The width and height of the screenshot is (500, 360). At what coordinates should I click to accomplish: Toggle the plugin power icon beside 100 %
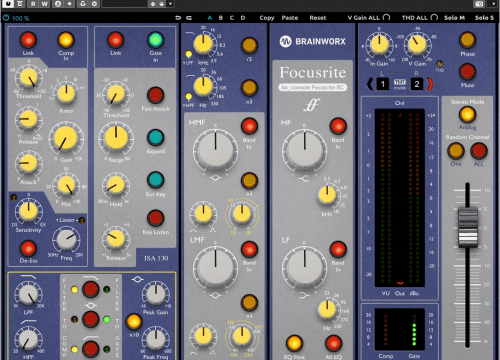[x=6, y=18]
